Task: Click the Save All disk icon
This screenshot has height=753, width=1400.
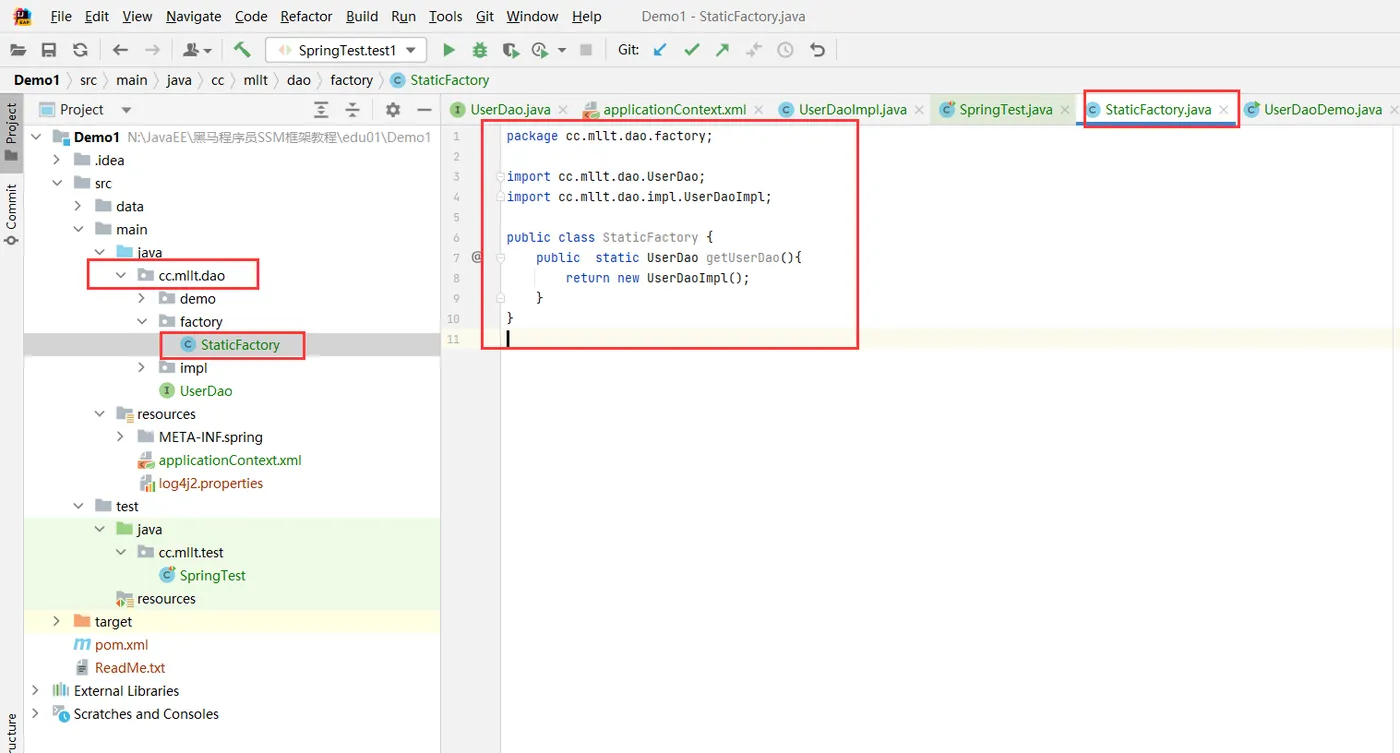Action: (x=49, y=50)
